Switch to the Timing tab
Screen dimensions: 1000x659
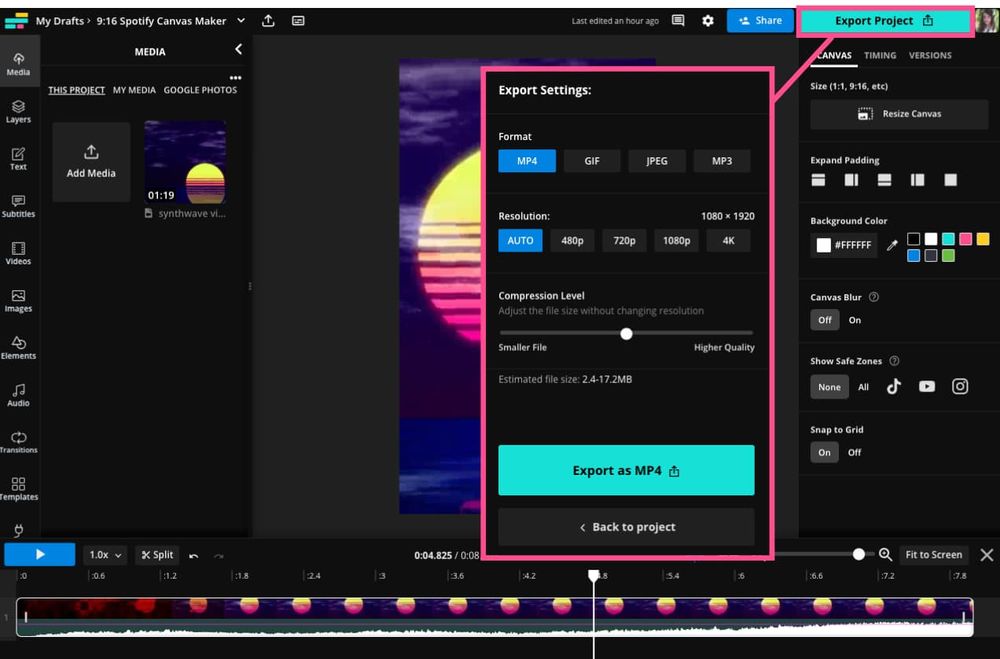click(x=880, y=55)
